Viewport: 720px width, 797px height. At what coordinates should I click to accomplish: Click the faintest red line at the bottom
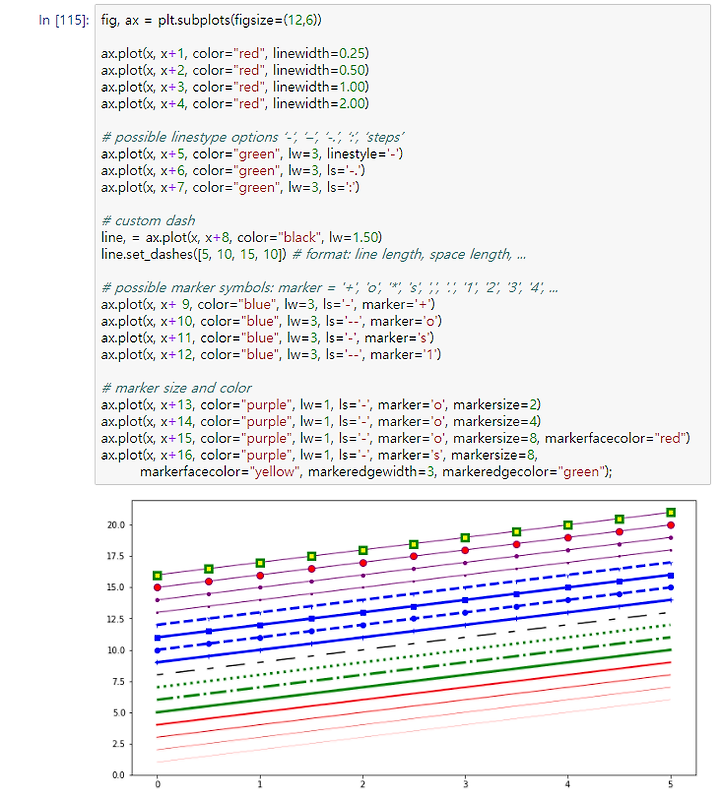tap(414, 731)
